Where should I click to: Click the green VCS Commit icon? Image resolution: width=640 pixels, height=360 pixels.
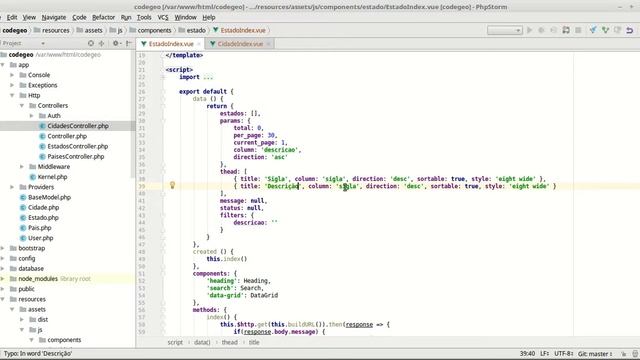(605, 30)
